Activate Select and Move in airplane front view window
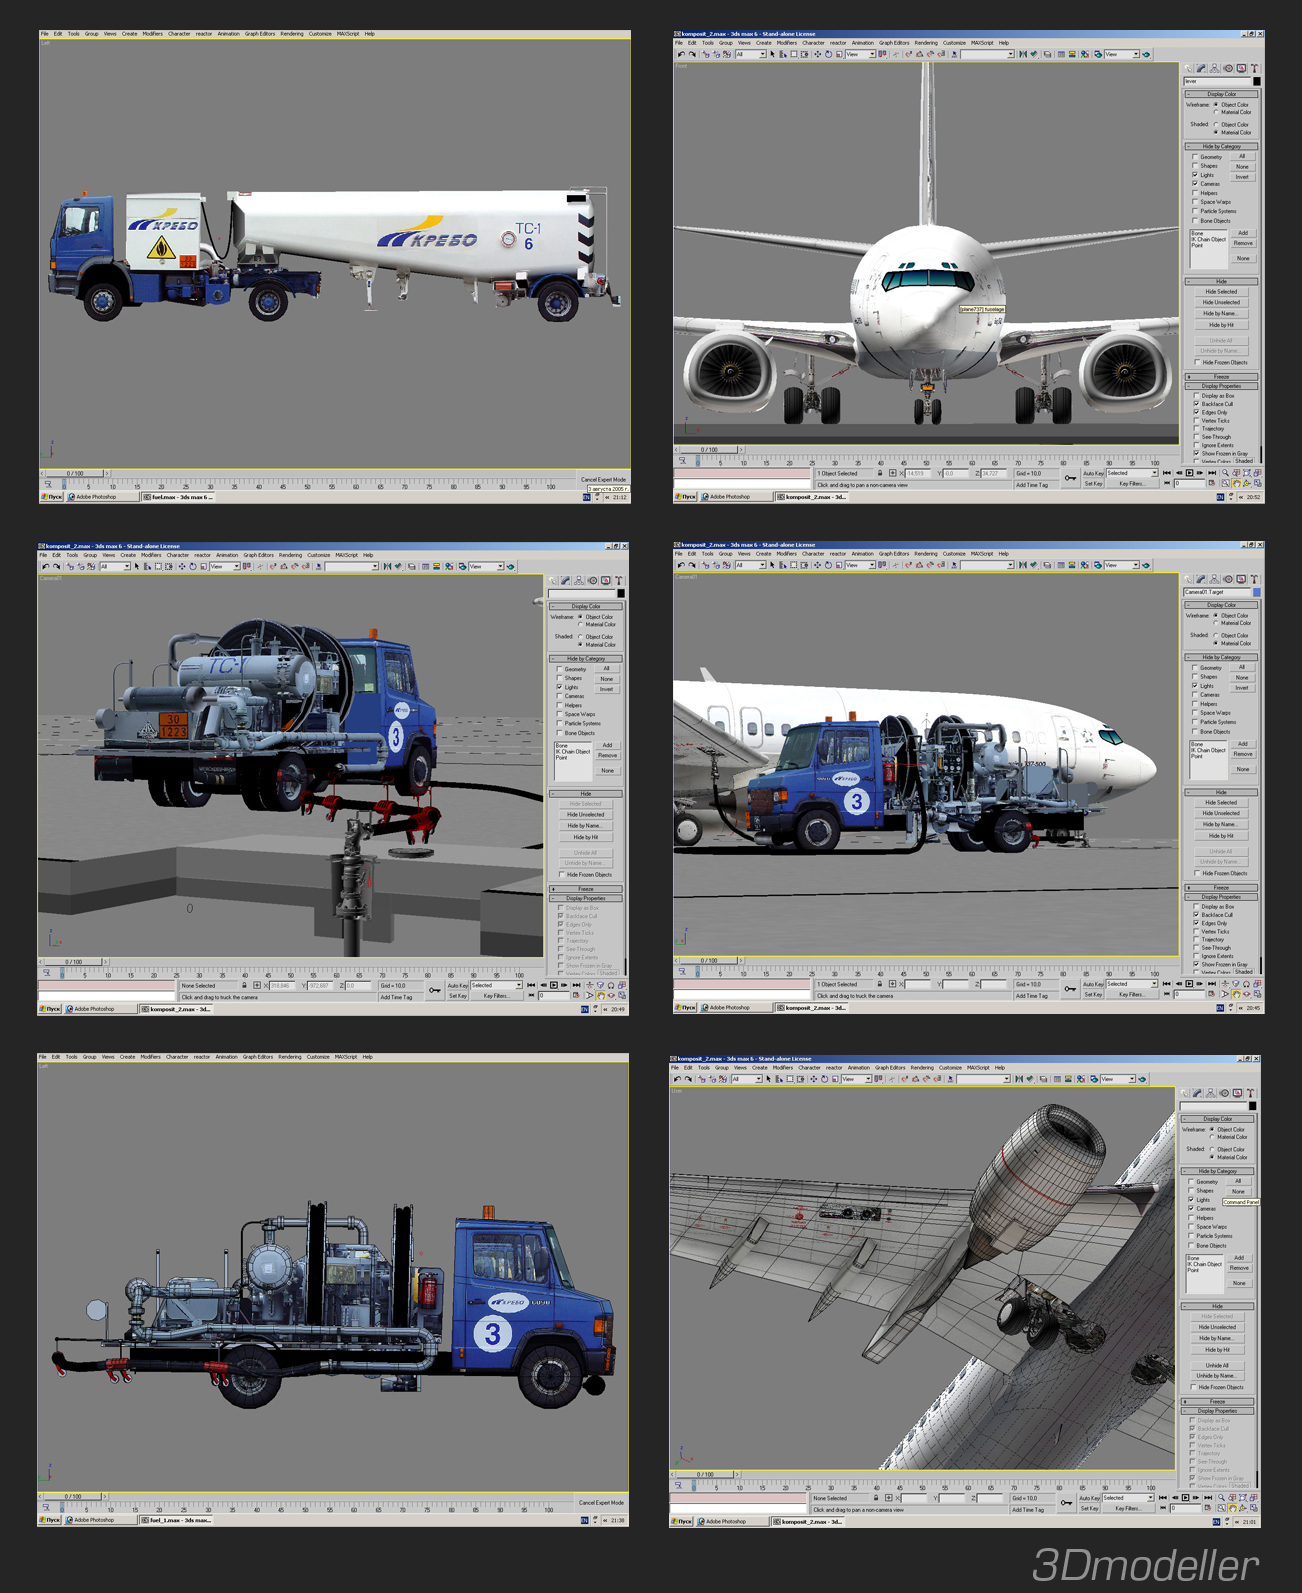The height and width of the screenshot is (1593, 1302). coord(816,55)
